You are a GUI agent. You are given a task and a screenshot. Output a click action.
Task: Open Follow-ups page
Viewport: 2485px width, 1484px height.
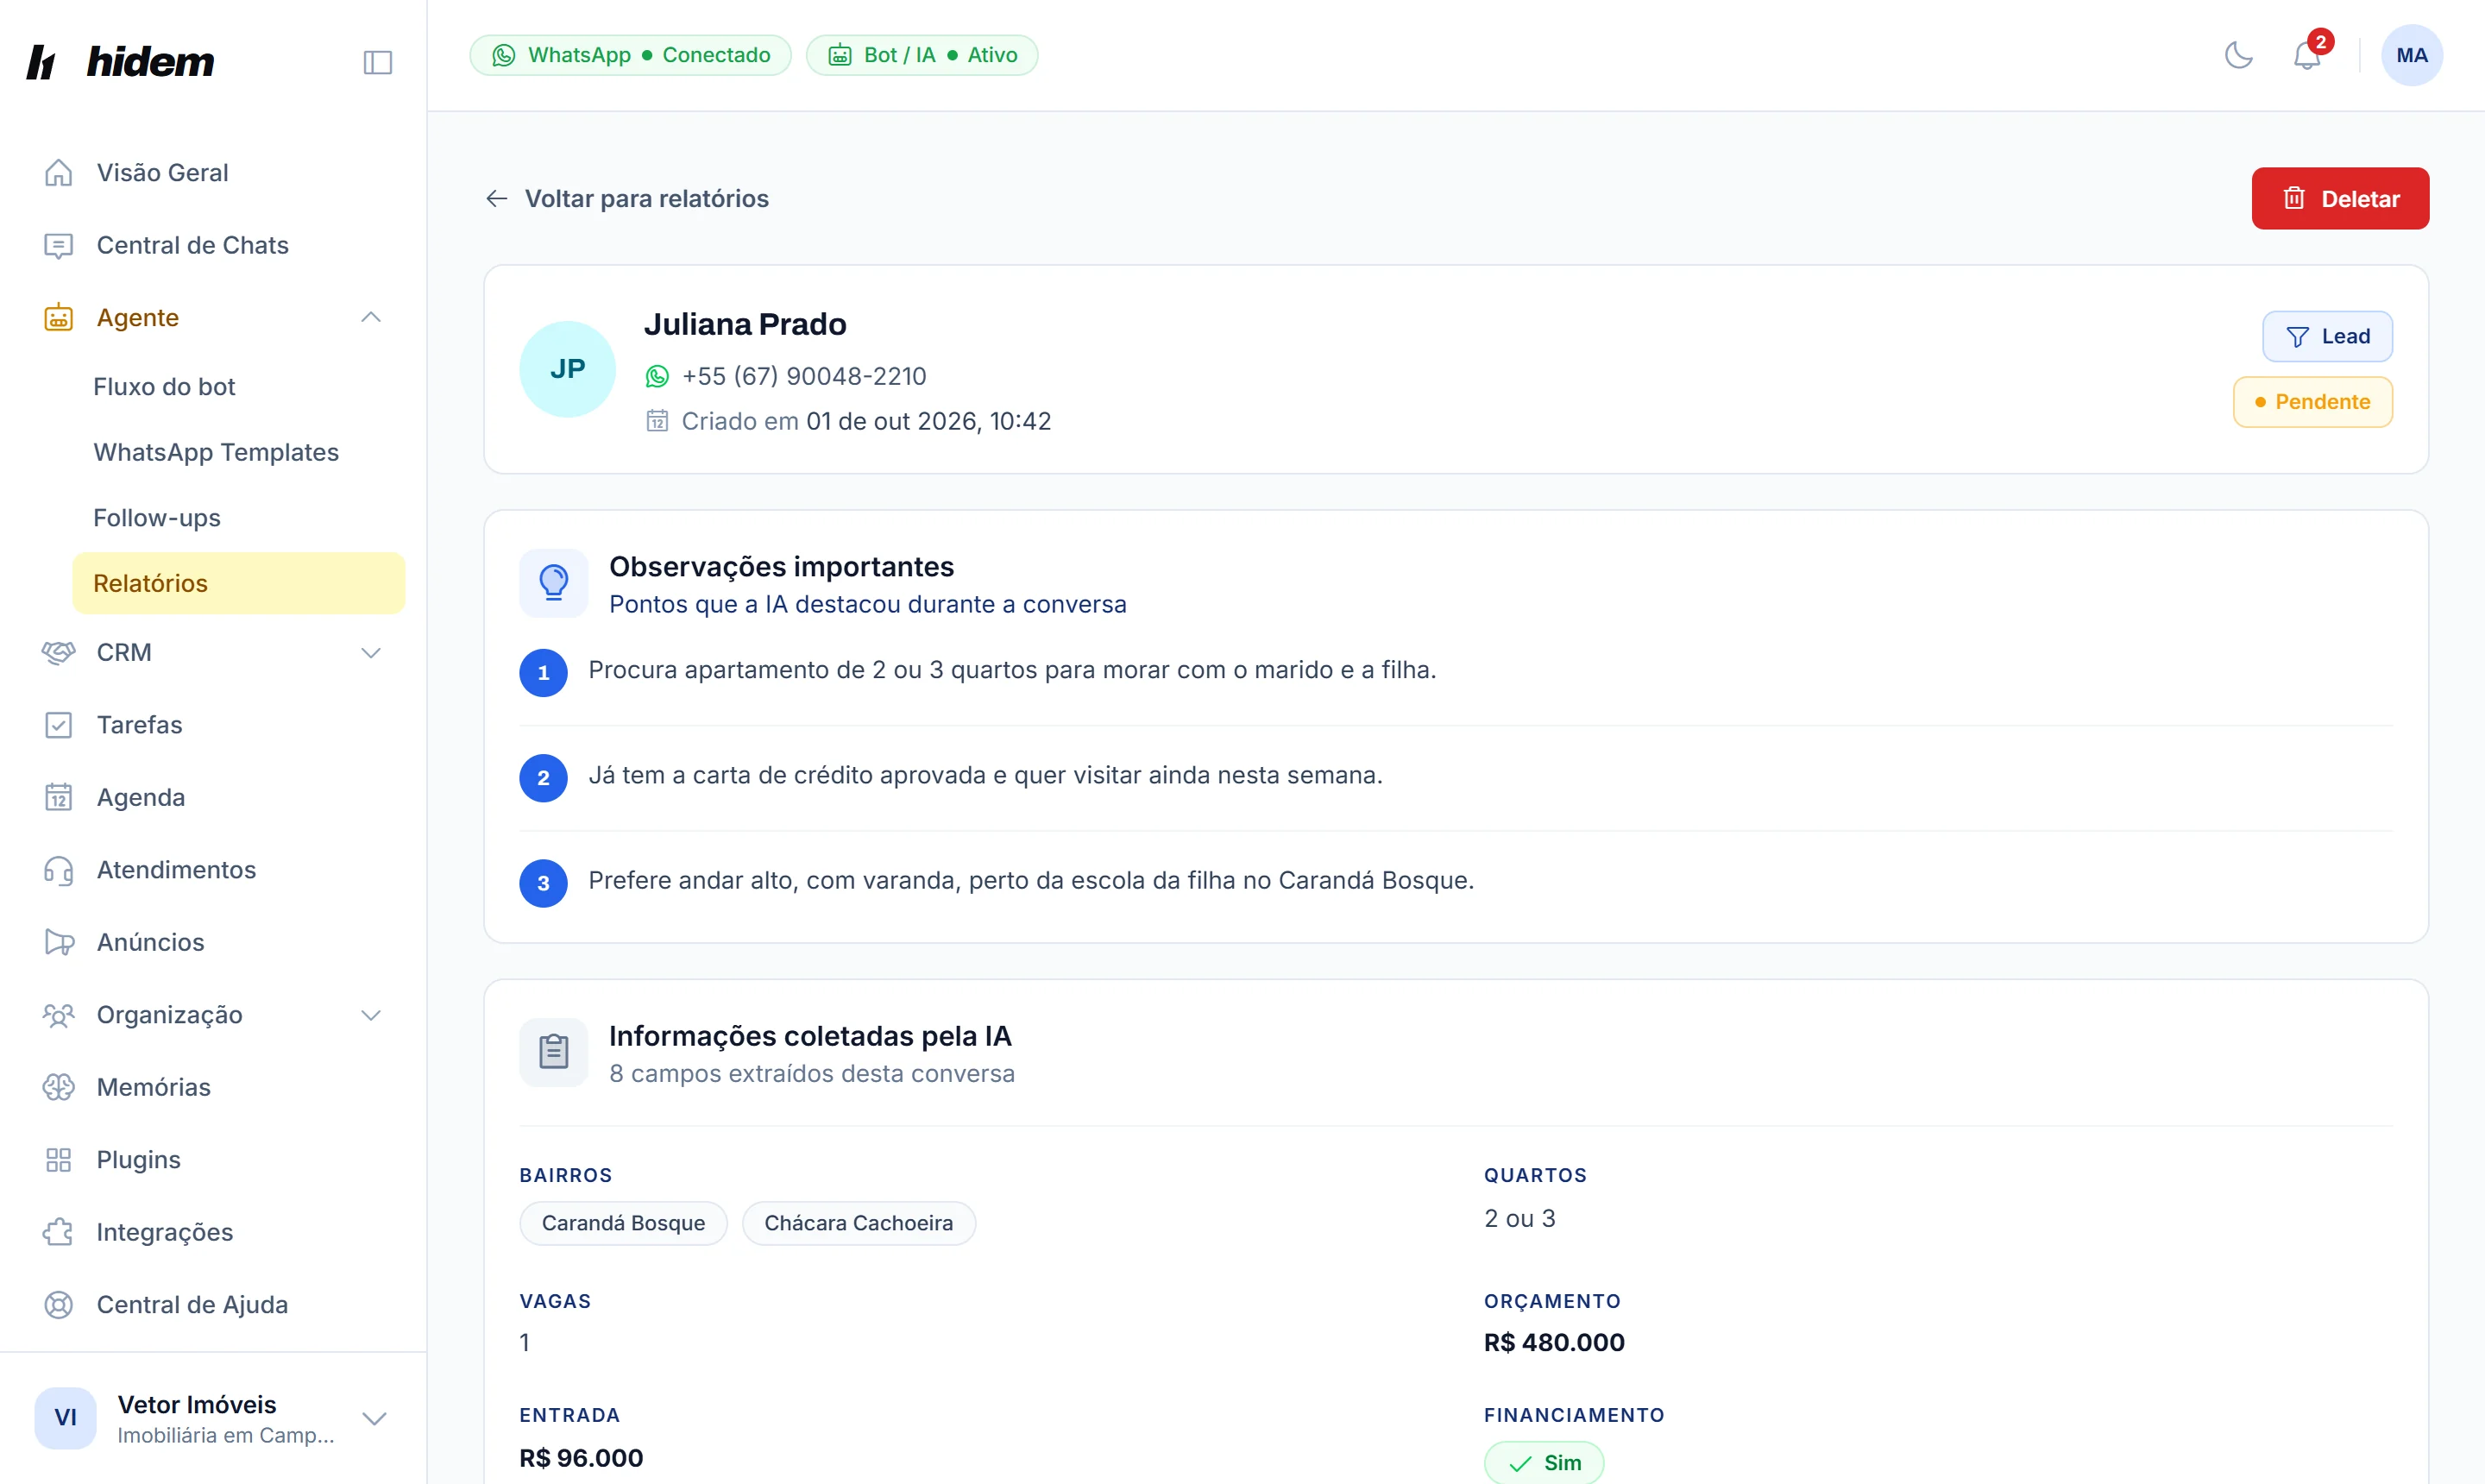pos(157,518)
